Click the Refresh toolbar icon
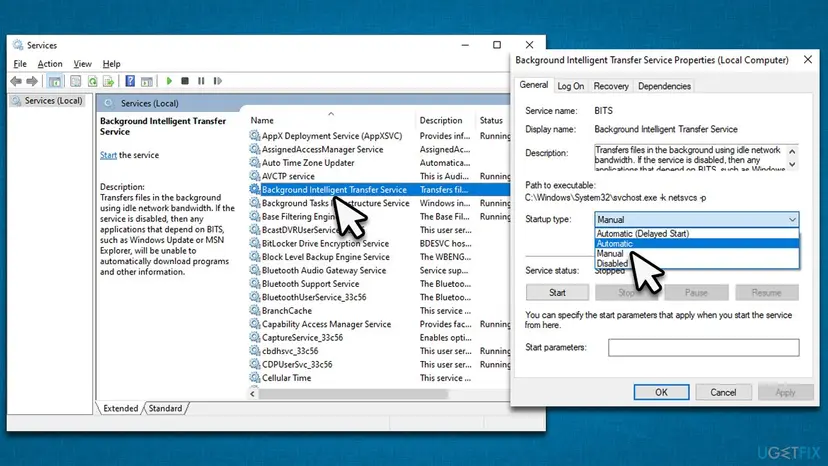This screenshot has height=466, width=828. (92, 81)
